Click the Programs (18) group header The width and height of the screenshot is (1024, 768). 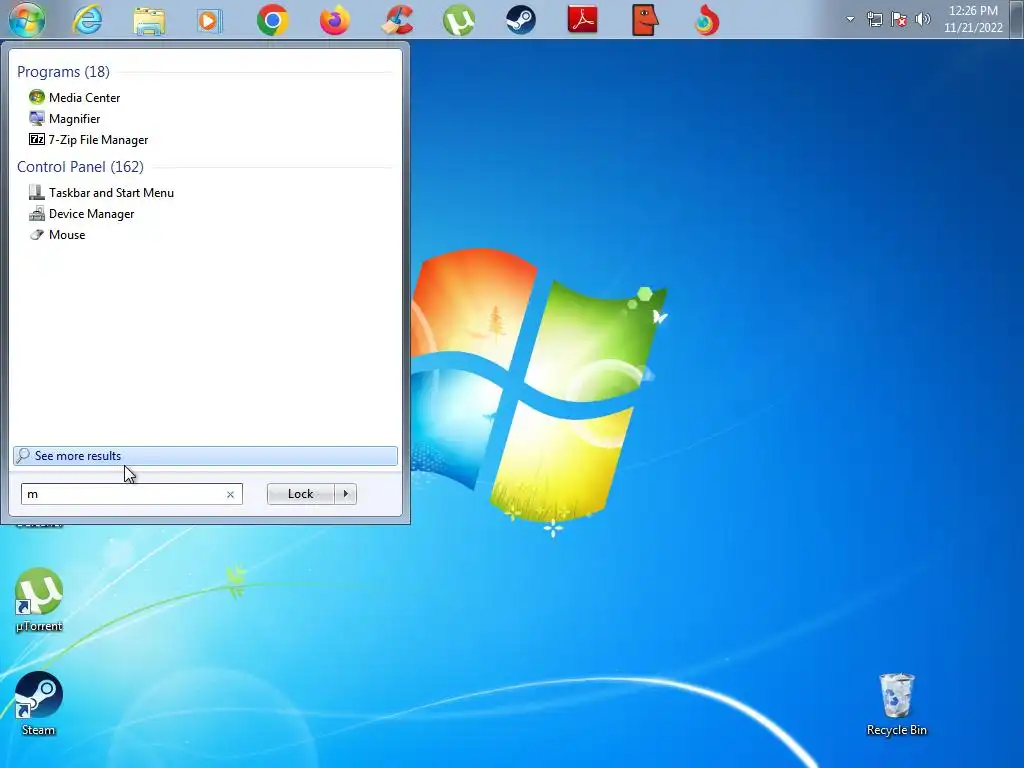point(63,72)
